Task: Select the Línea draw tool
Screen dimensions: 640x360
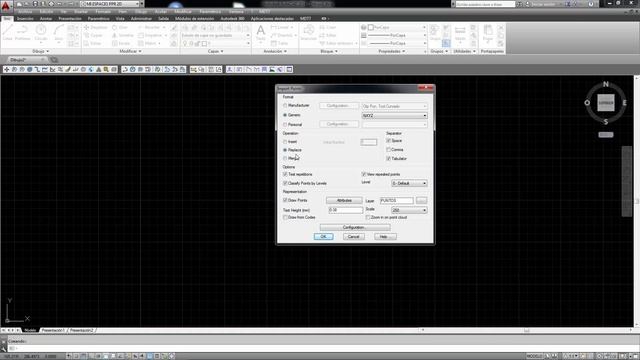Action: 7,32
